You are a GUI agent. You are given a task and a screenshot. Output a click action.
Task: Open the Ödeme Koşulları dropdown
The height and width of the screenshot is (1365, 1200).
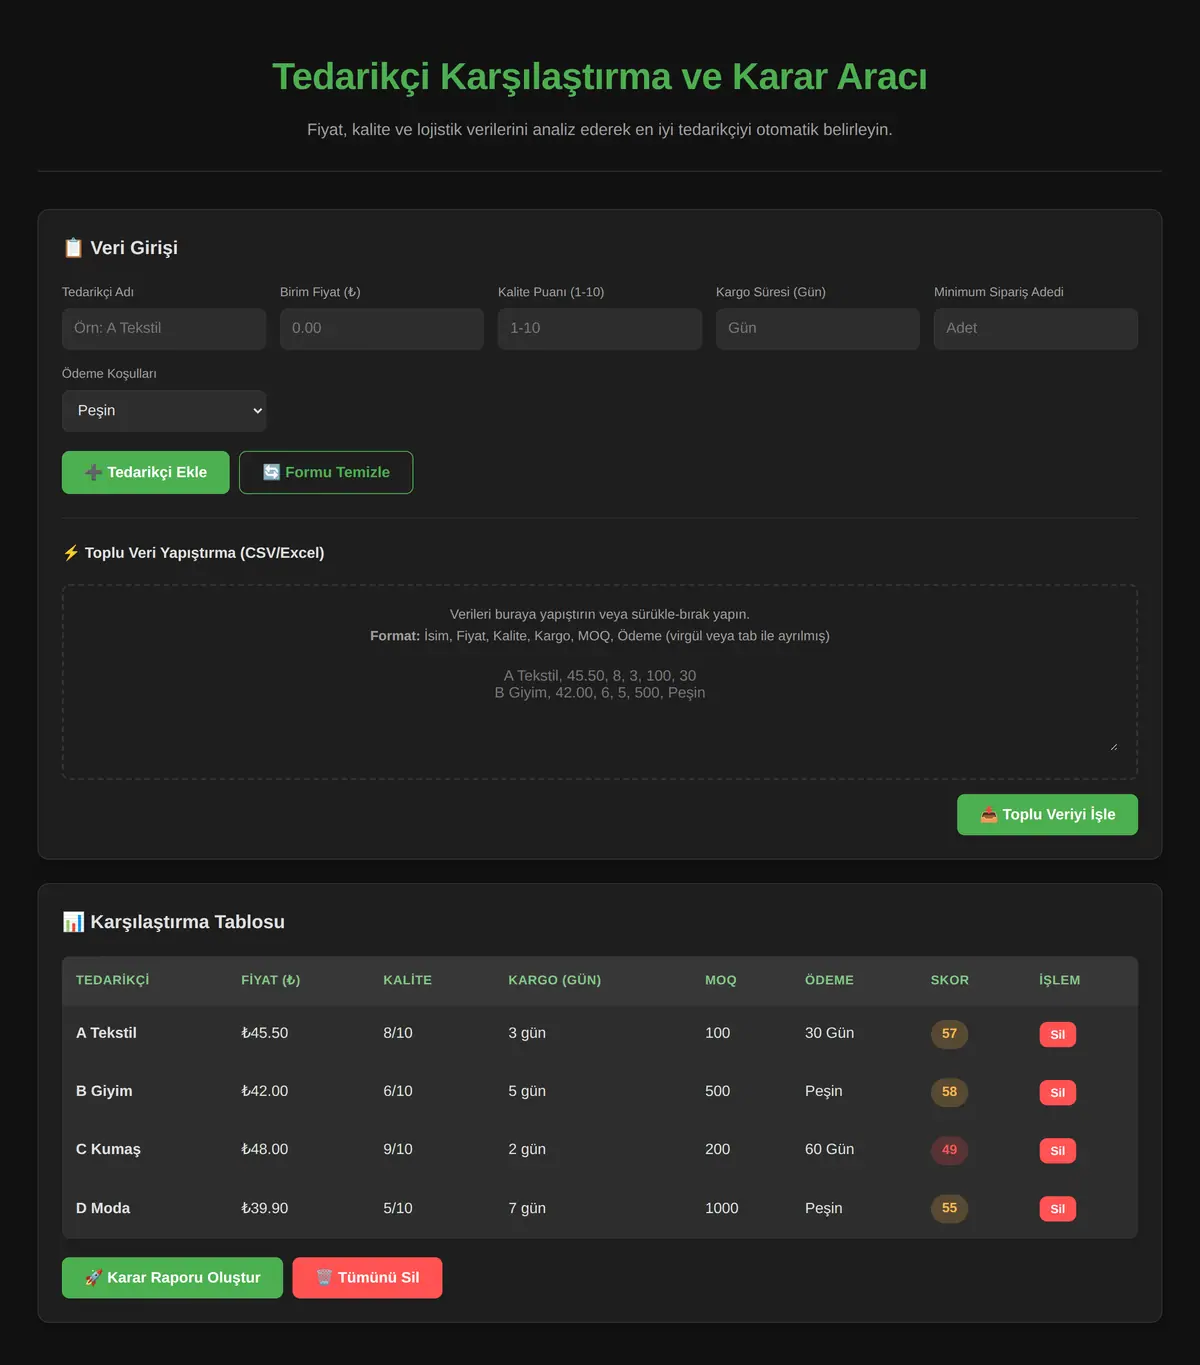(x=164, y=411)
